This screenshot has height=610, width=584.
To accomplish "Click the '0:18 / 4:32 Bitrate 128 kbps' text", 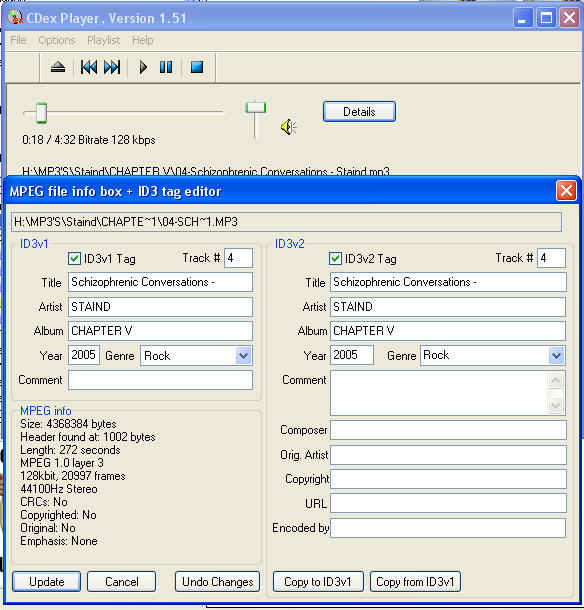I will point(89,140).
